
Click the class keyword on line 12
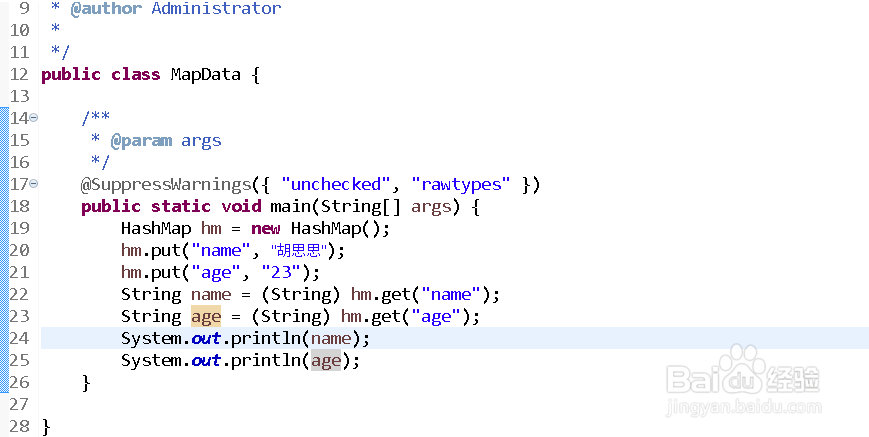pos(136,74)
